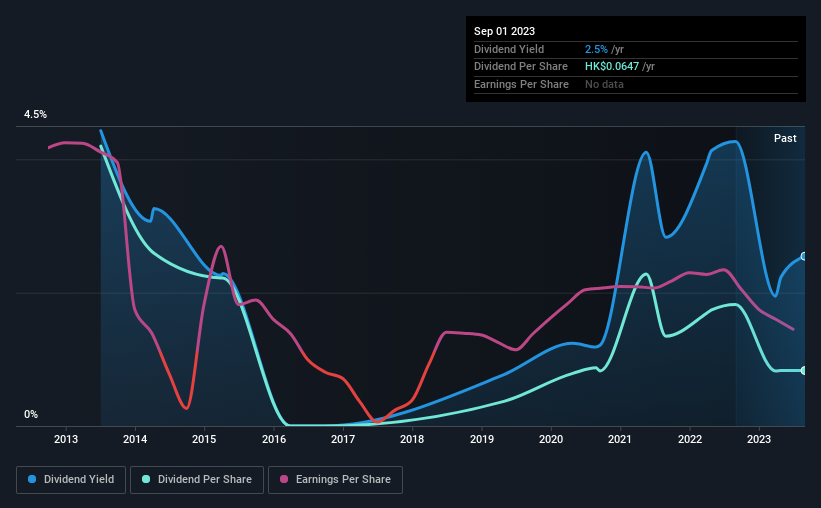This screenshot has height=508, width=821.
Task: Click the 2022 x-axis label
Action: [x=690, y=439]
